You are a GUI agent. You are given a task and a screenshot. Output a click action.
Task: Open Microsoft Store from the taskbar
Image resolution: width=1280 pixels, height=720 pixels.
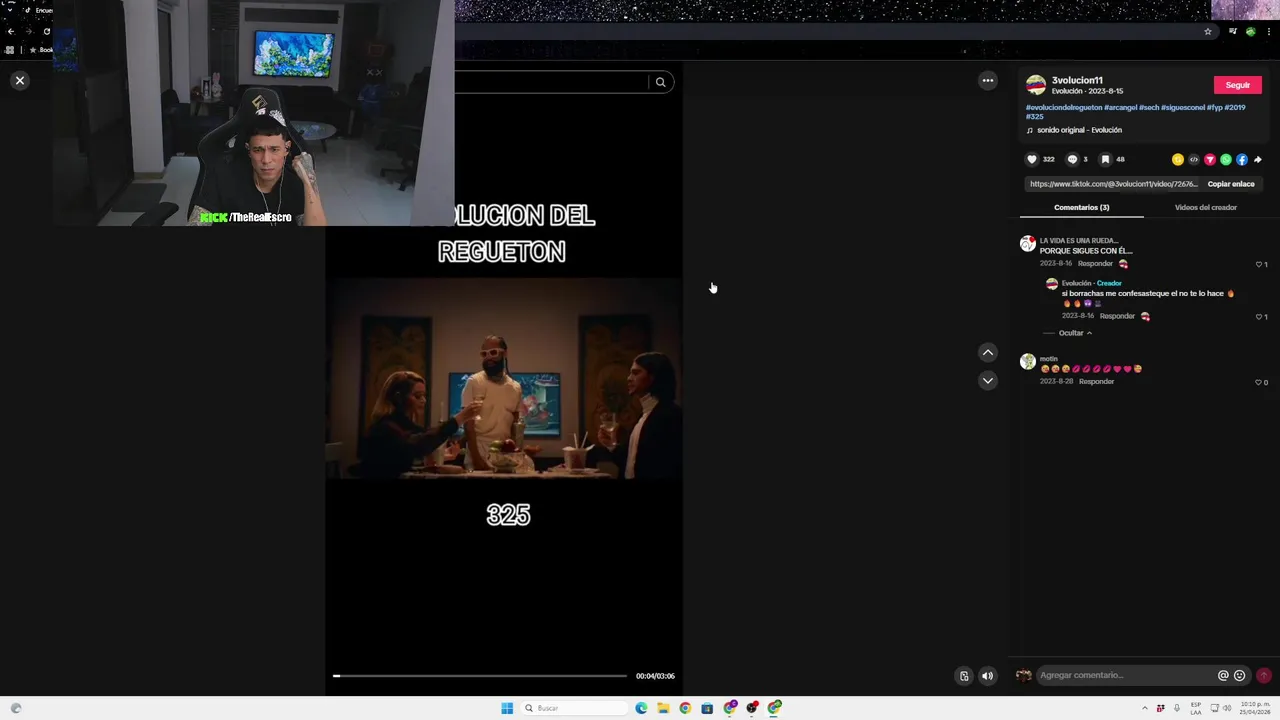coord(707,708)
